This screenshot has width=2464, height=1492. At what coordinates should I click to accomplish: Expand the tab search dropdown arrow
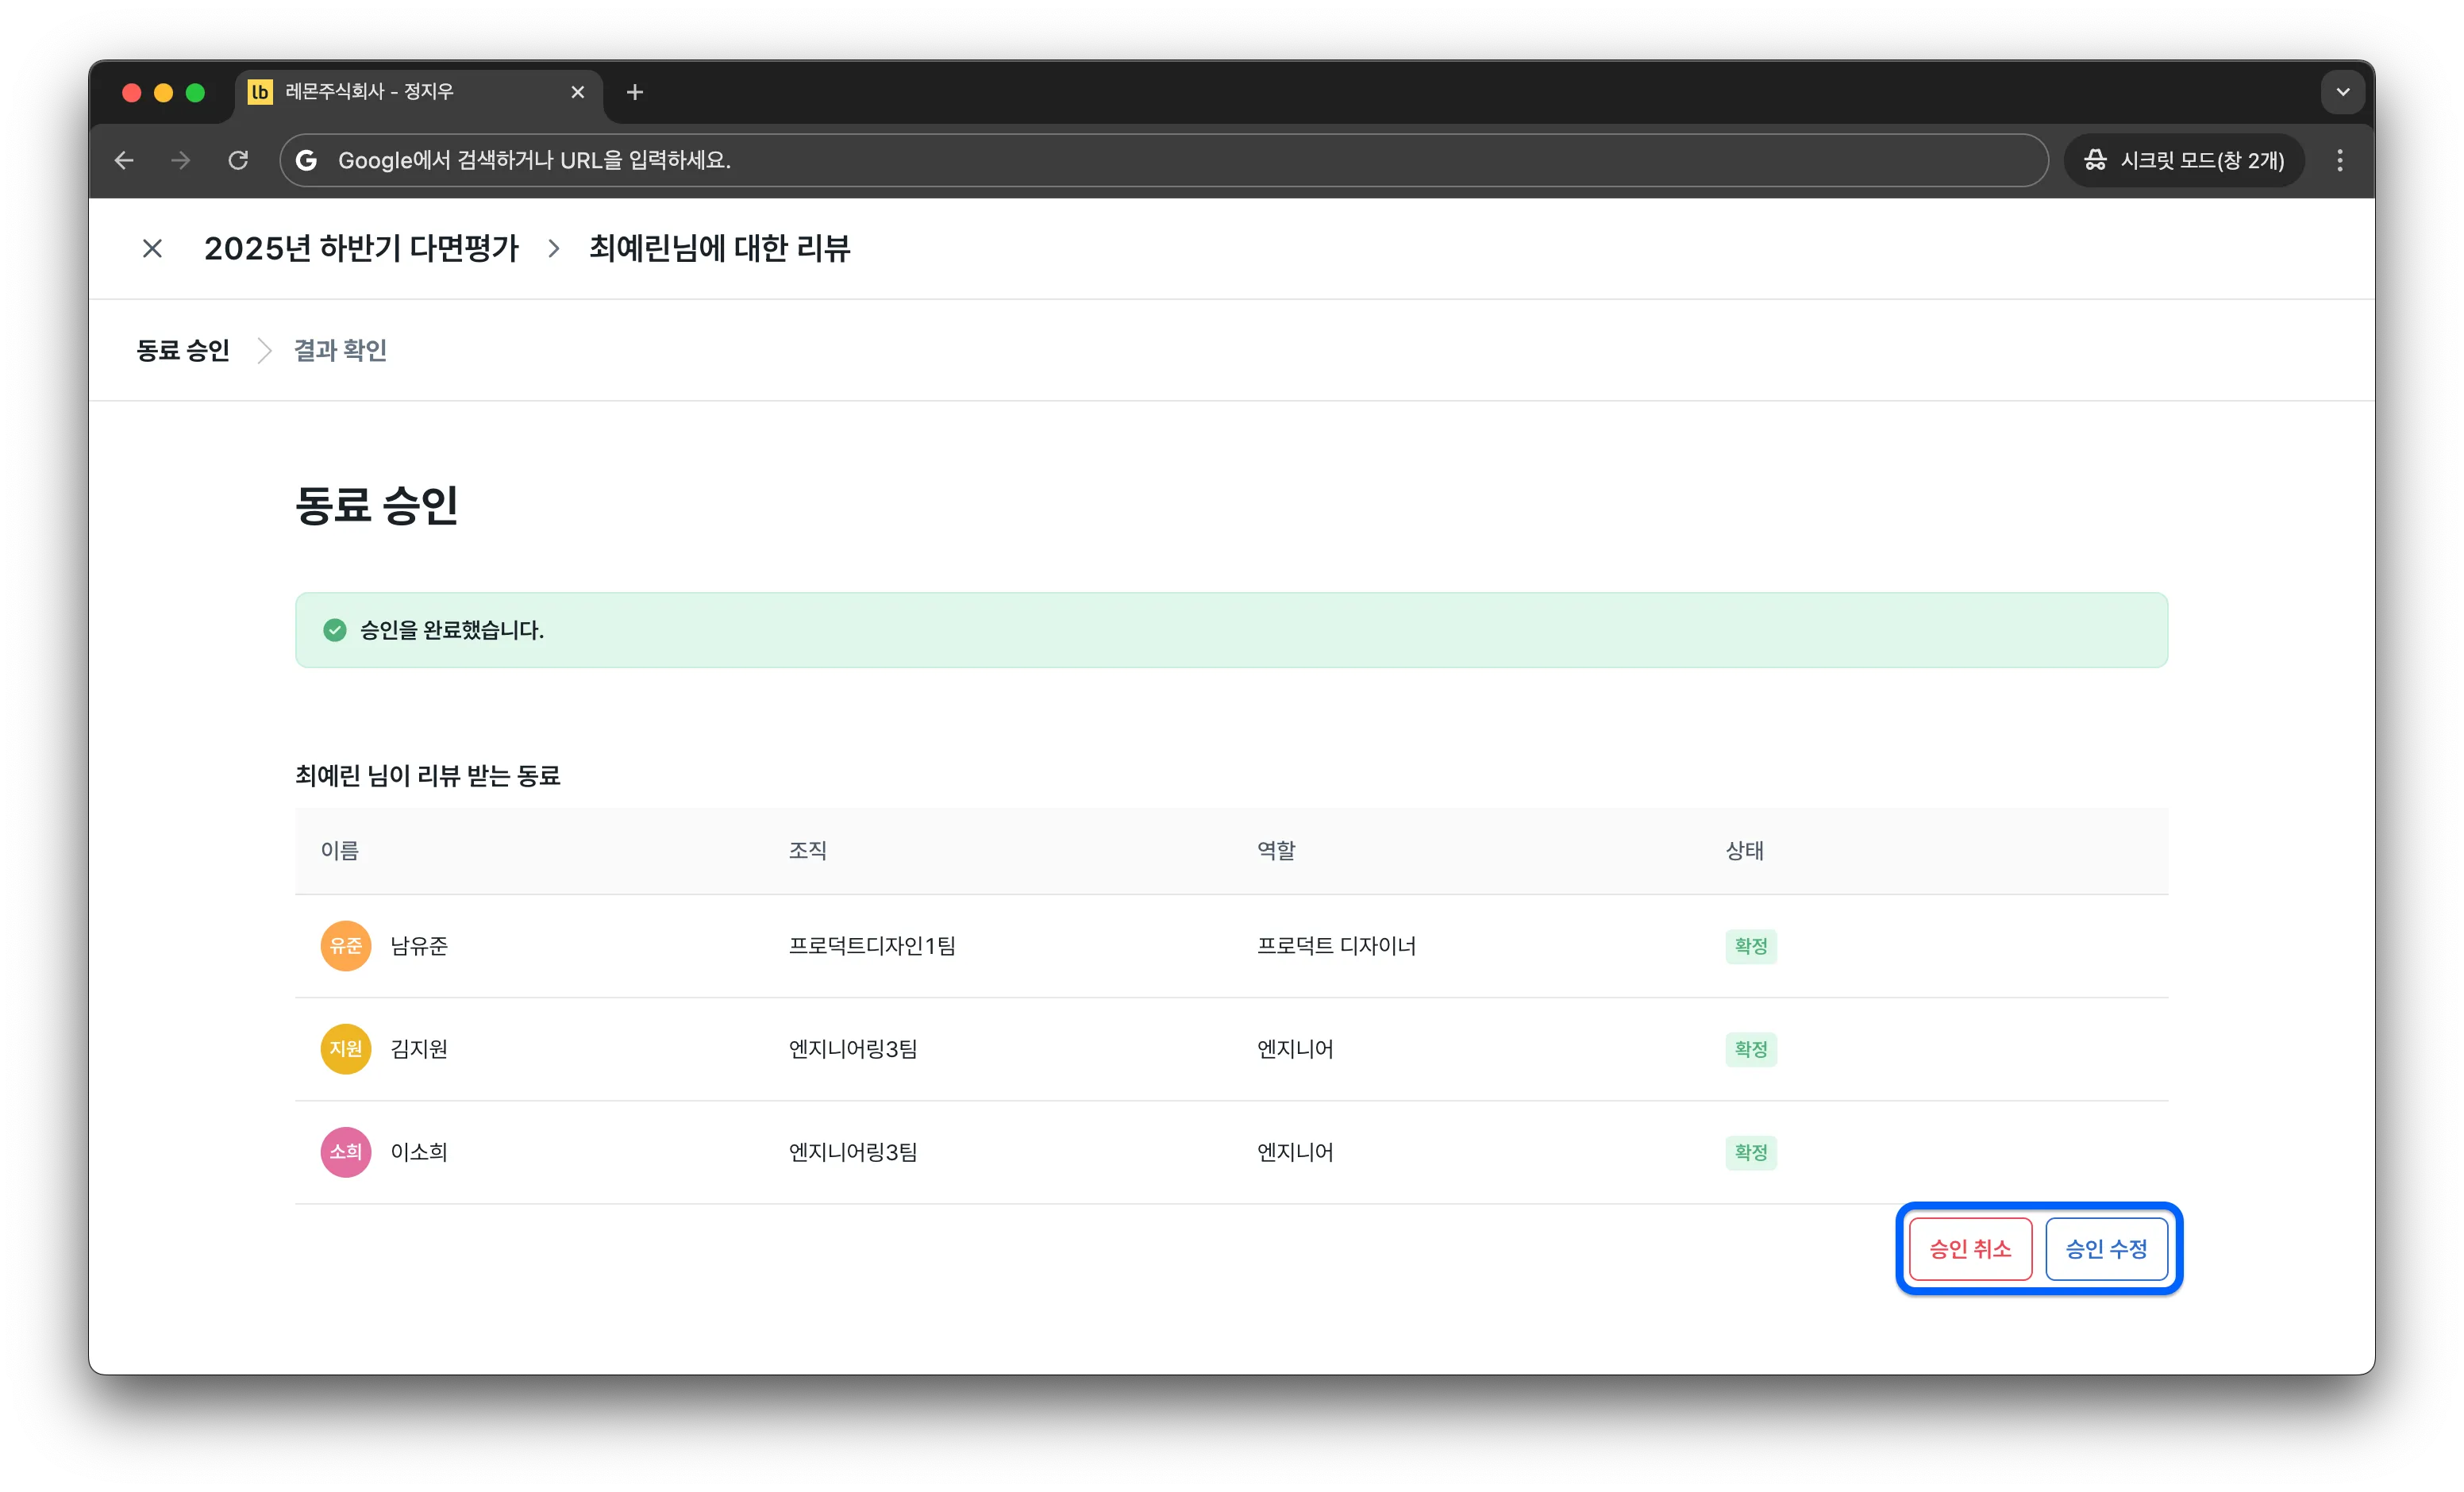tap(2342, 92)
